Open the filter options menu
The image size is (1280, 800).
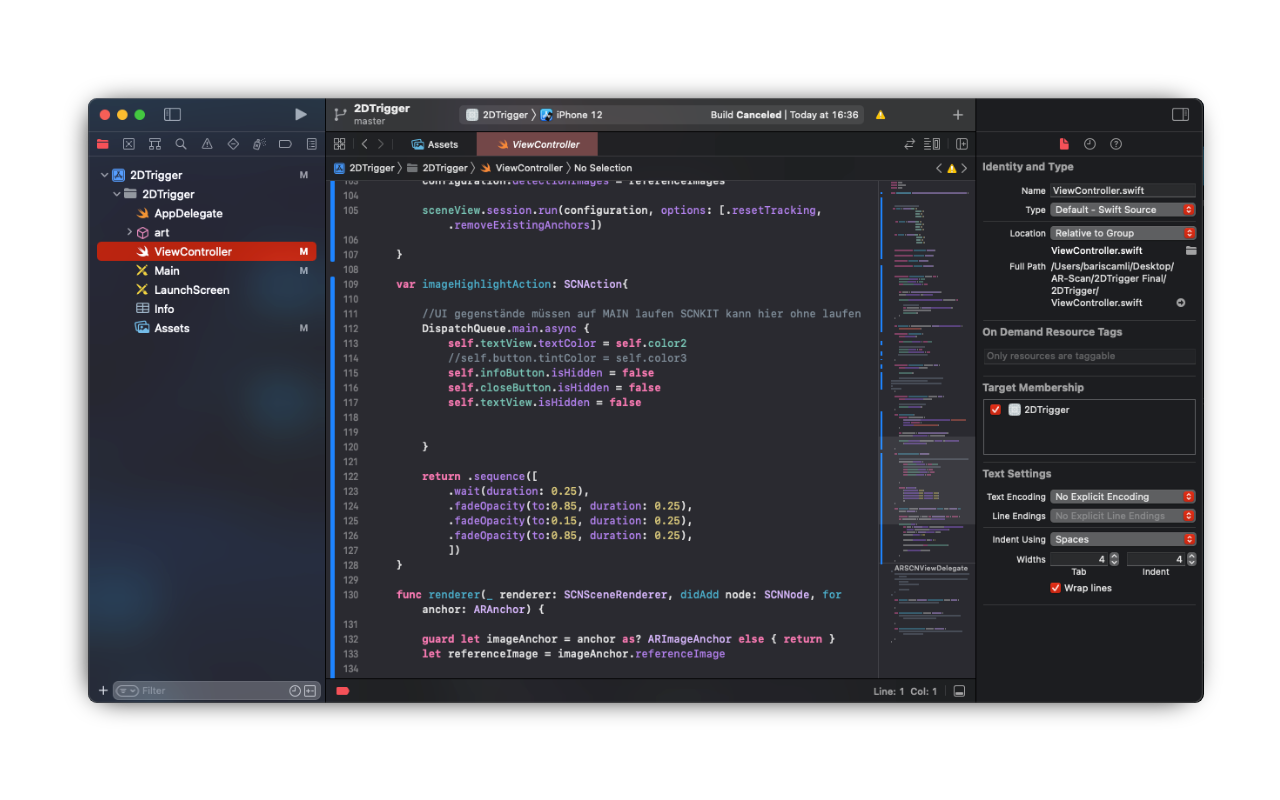coord(127,691)
